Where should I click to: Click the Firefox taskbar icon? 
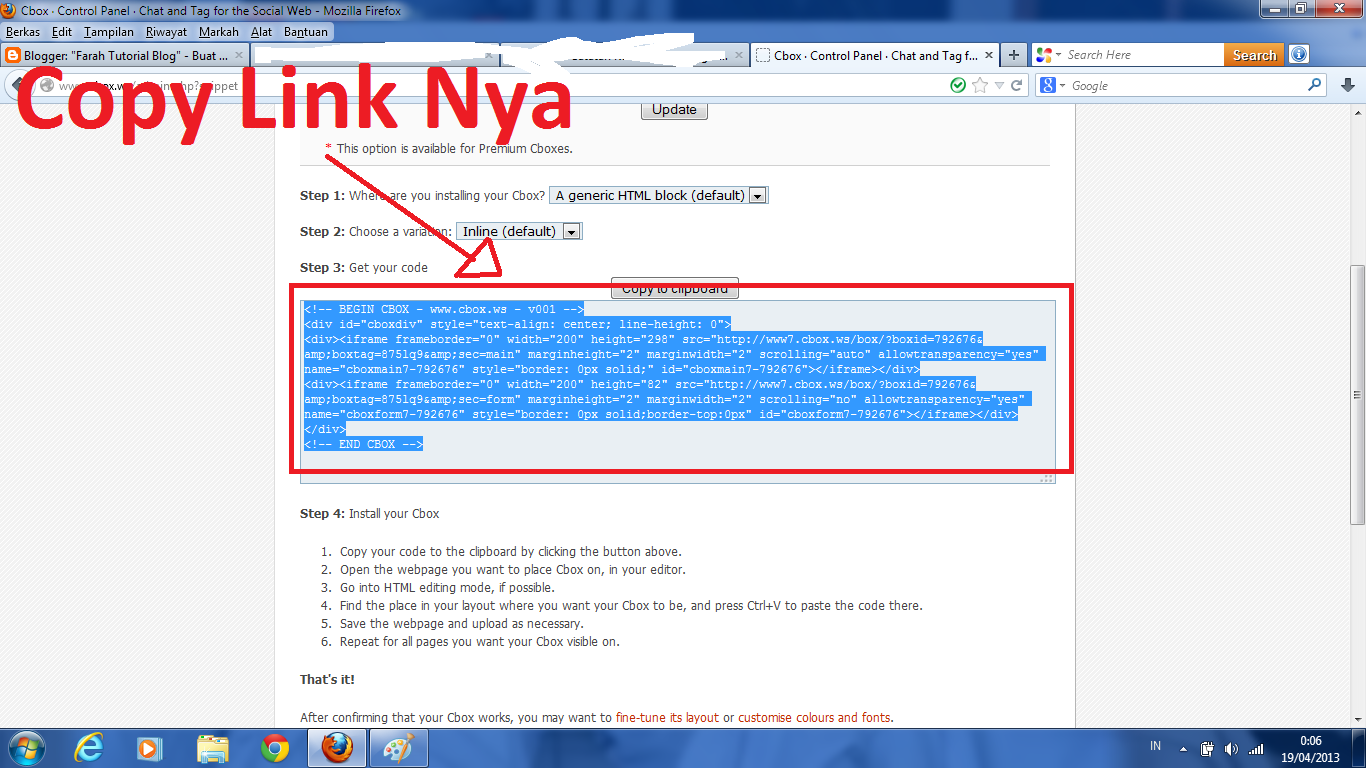coord(337,748)
